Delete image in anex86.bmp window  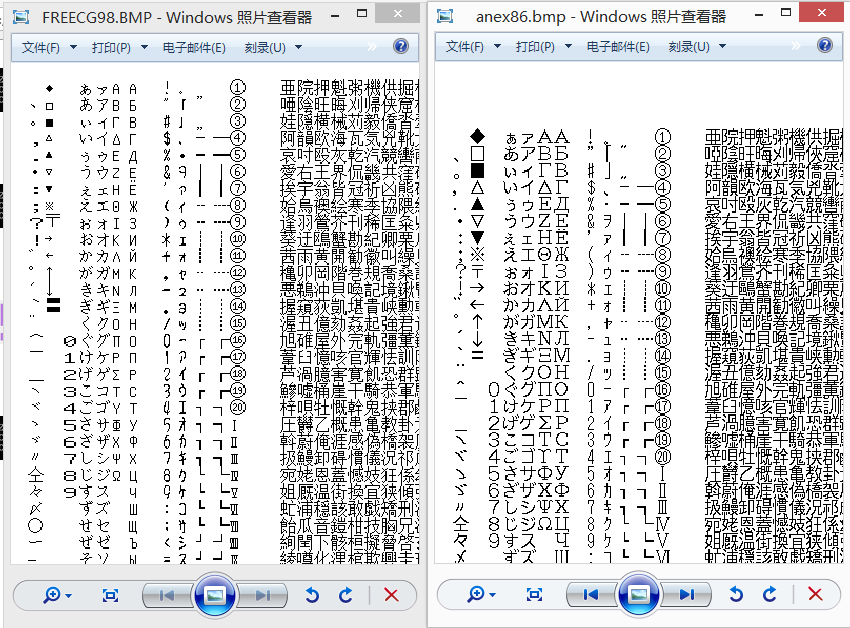[x=815, y=594]
